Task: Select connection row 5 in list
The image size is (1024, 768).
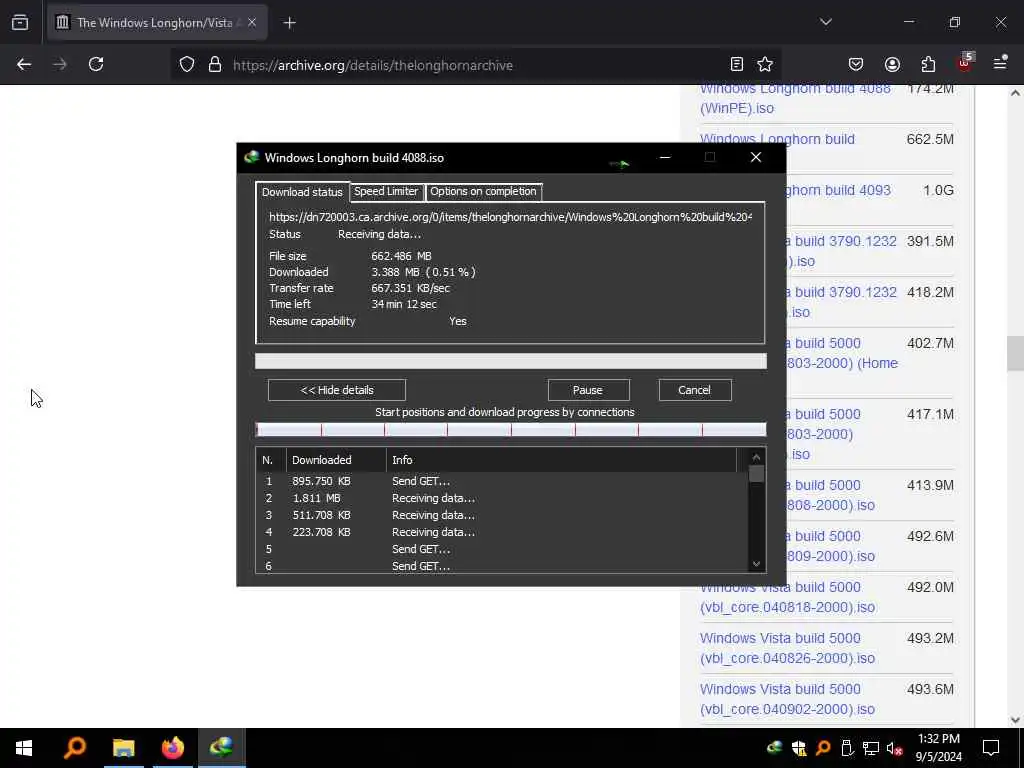Action: tap(502, 549)
